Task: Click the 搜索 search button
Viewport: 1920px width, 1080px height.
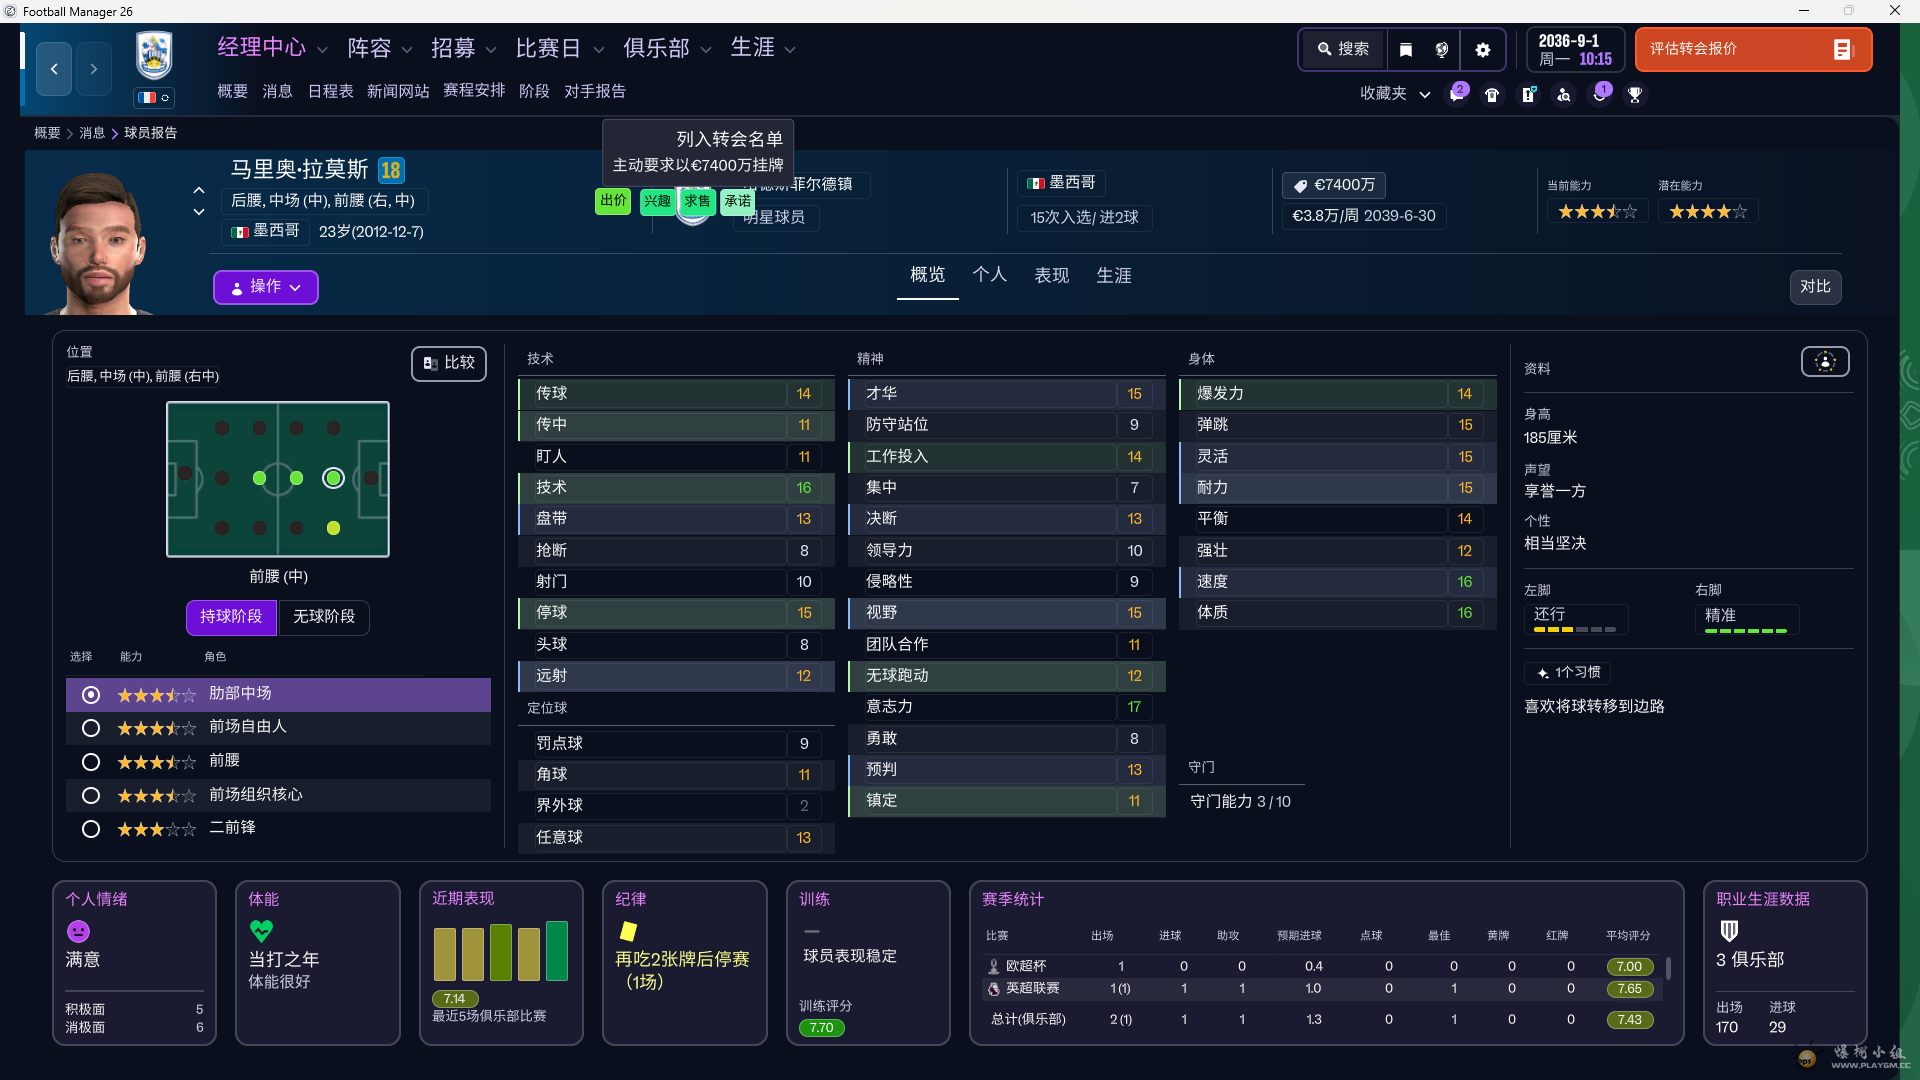Action: coord(1343,49)
